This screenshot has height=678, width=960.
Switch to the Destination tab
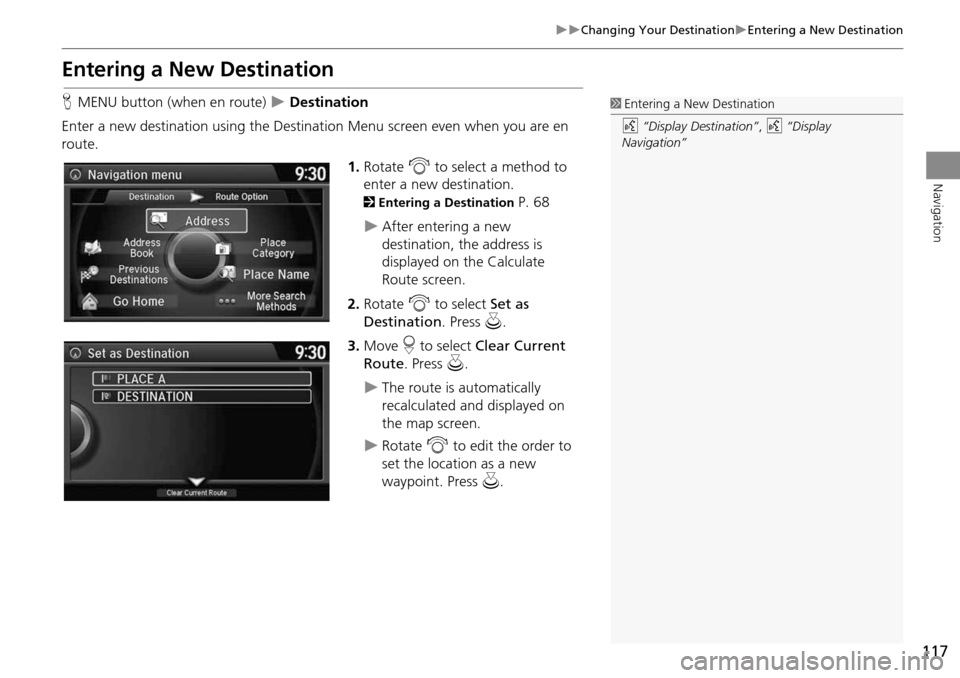(151, 197)
